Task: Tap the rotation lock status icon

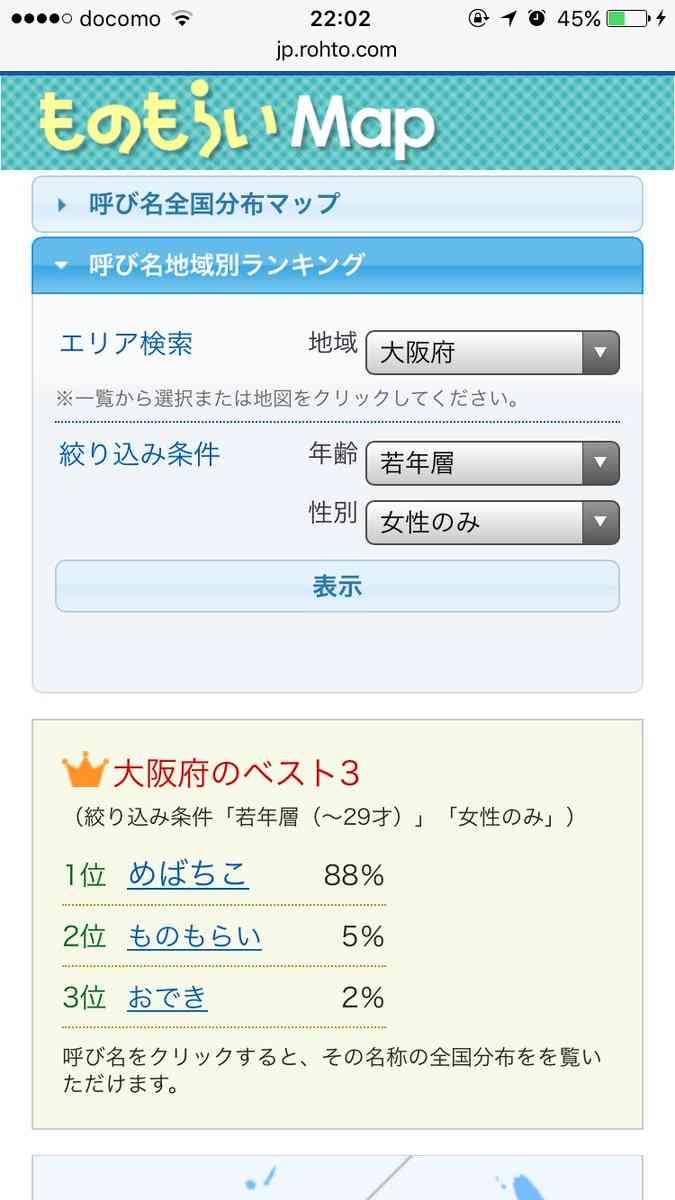Action: point(478,19)
